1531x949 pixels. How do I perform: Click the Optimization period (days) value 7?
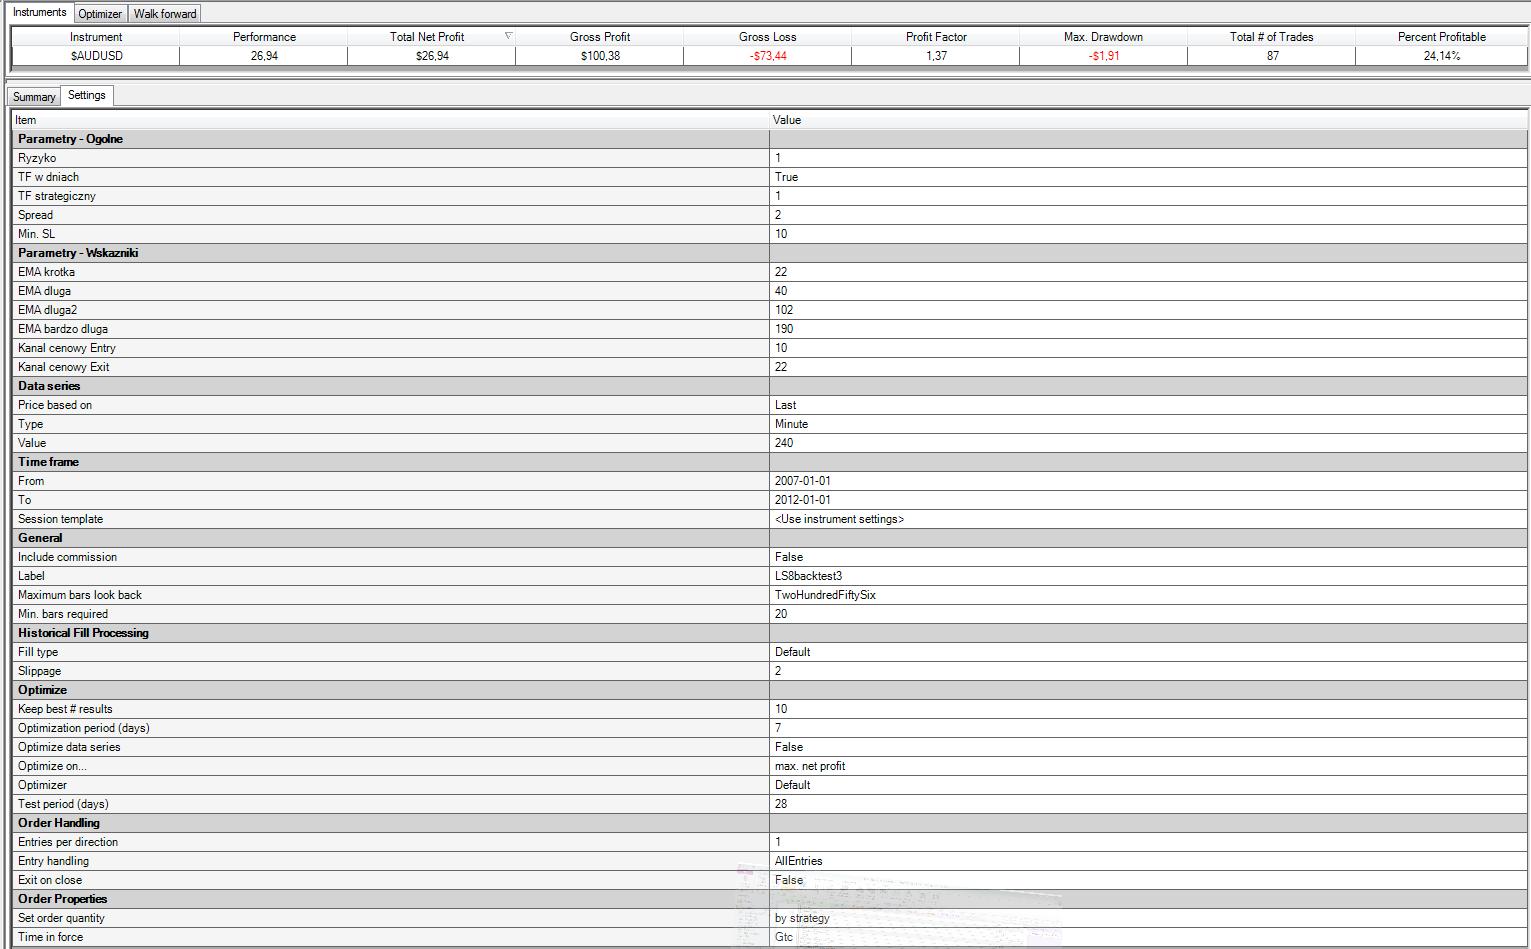pos(778,728)
